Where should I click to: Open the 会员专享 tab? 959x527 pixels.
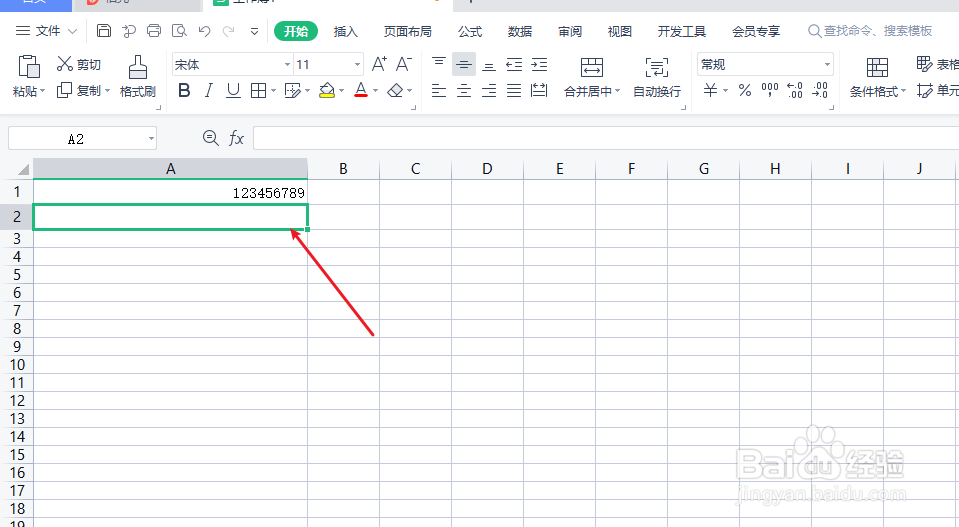[x=756, y=31]
